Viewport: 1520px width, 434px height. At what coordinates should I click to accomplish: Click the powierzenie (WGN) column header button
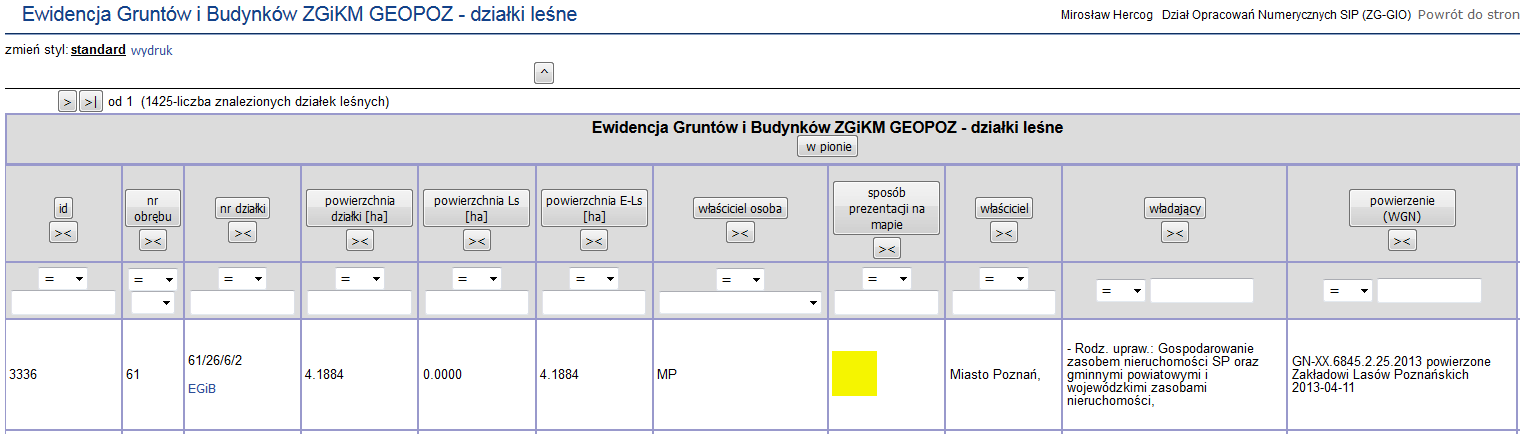(1401, 208)
